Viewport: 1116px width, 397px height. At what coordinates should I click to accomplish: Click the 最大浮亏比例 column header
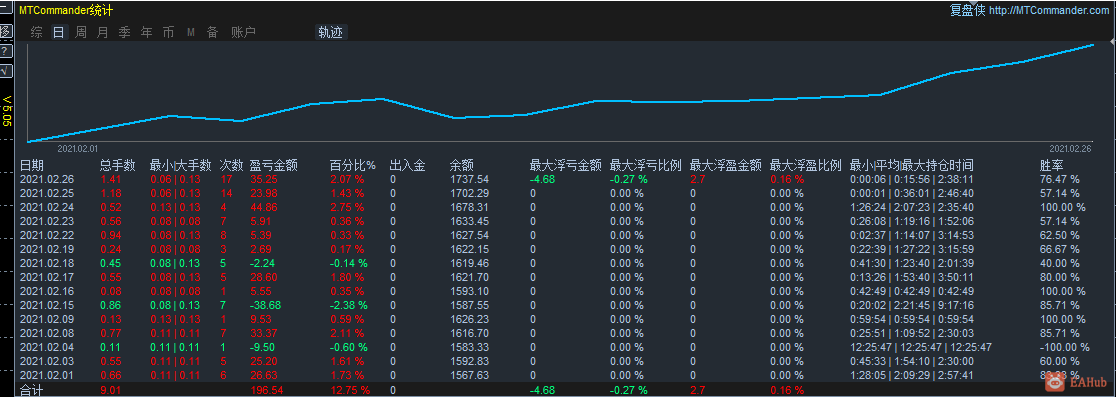point(645,165)
